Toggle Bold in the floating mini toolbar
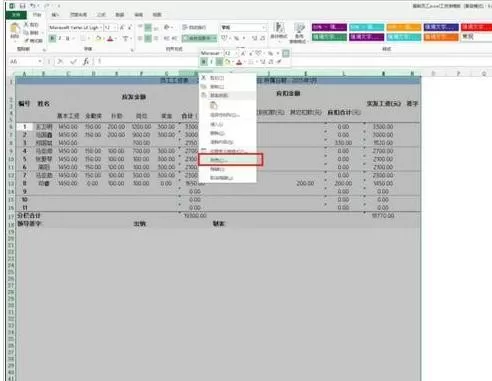Image resolution: width=492 pixels, height=381 pixels. pyautogui.click(x=204, y=62)
